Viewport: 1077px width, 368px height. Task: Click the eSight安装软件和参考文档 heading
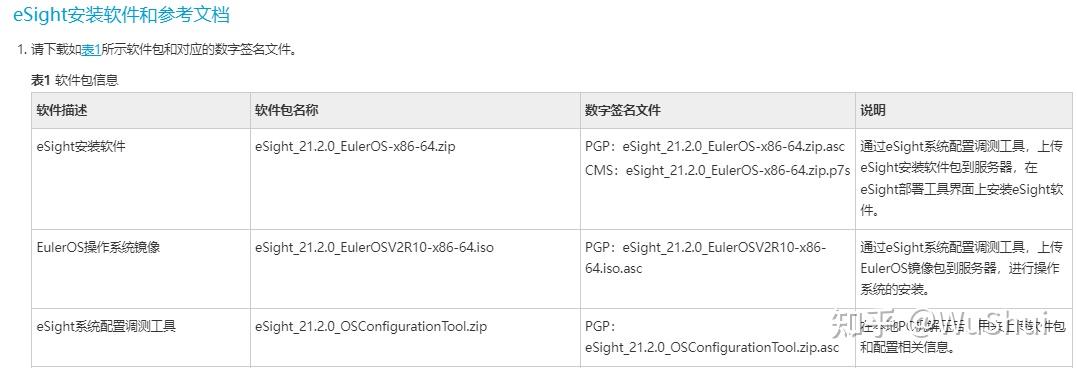pyautogui.click(x=122, y=14)
